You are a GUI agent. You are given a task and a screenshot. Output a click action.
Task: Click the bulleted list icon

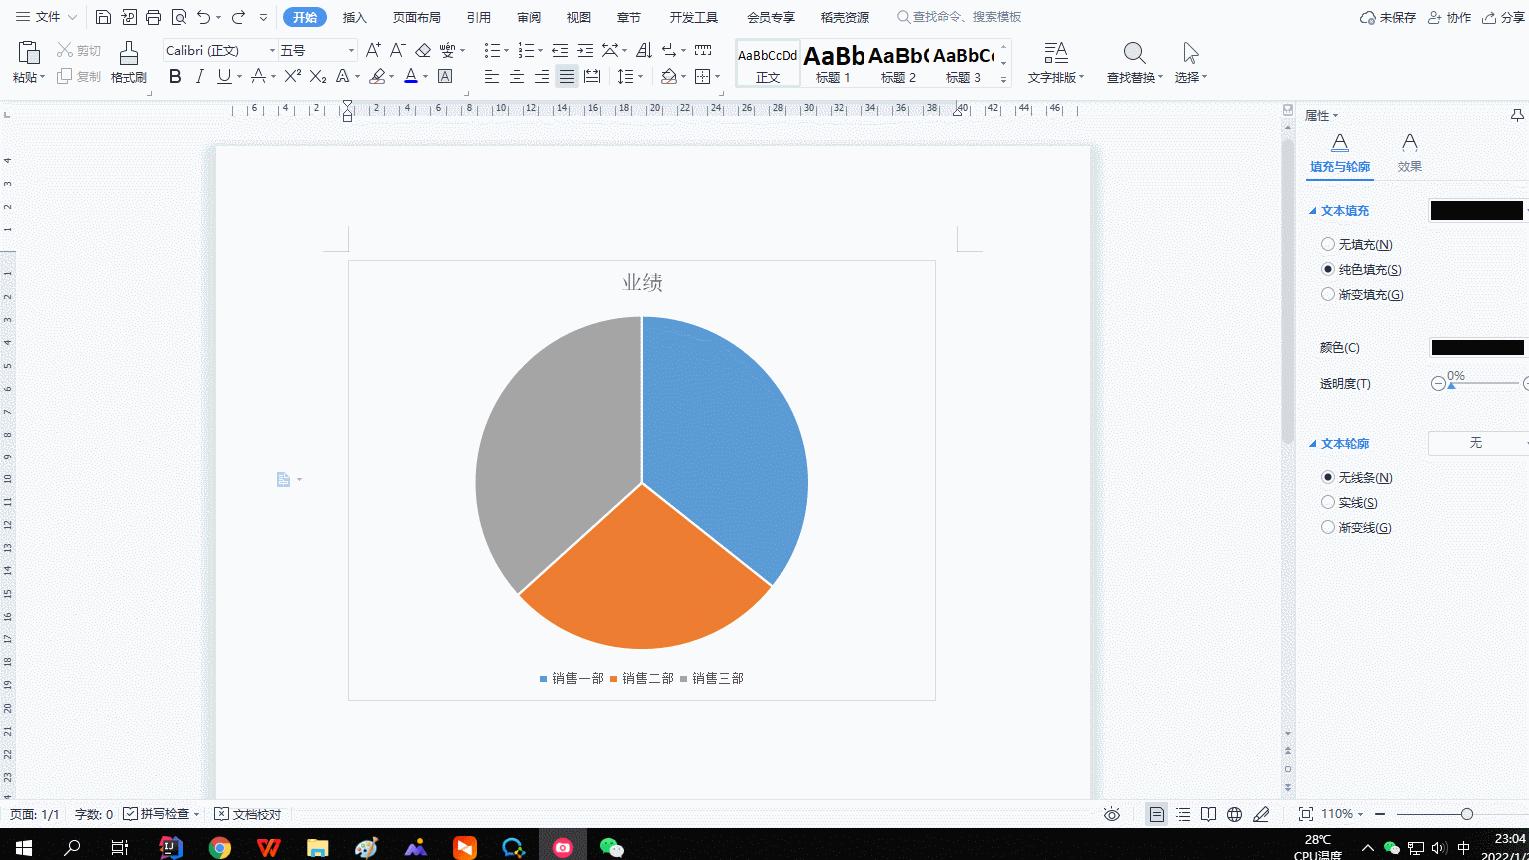(x=491, y=51)
